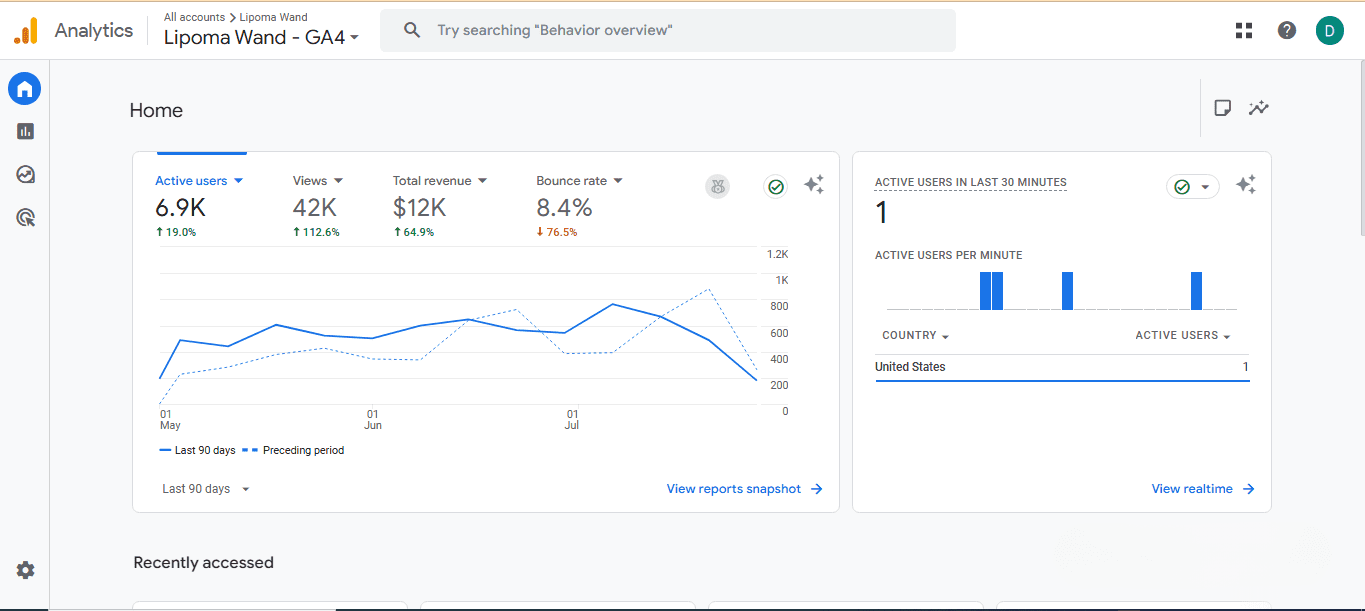Screen dimensions: 1365x611
Task: Click the user account avatar D
Action: pos(1330,30)
